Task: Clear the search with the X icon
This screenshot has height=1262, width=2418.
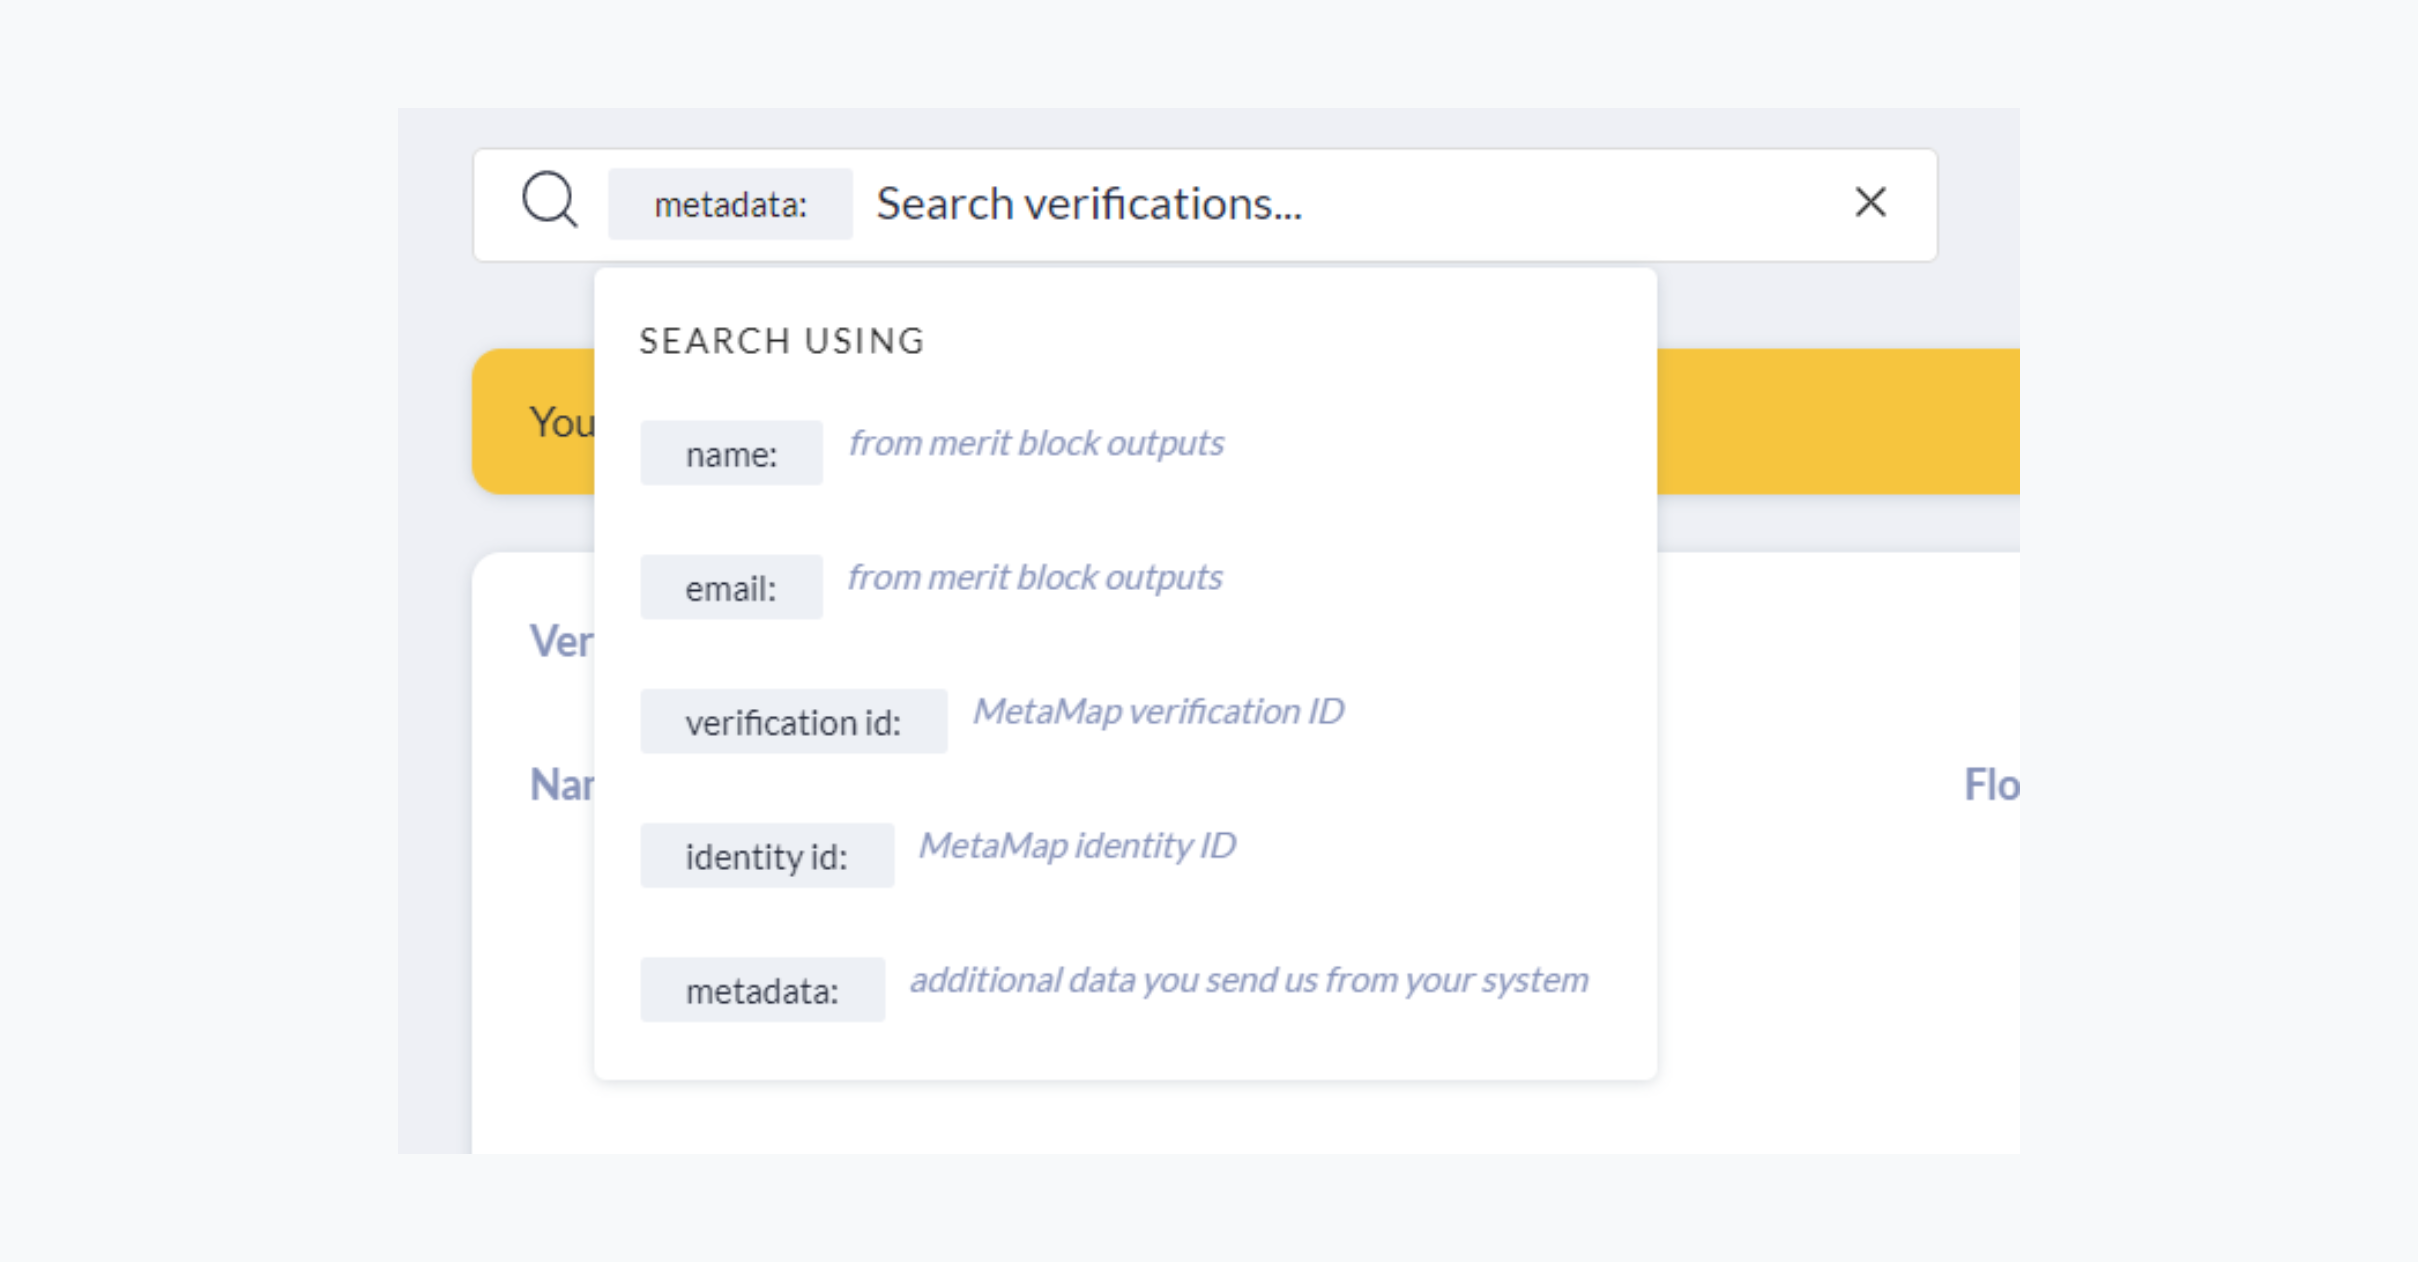Action: point(1869,203)
